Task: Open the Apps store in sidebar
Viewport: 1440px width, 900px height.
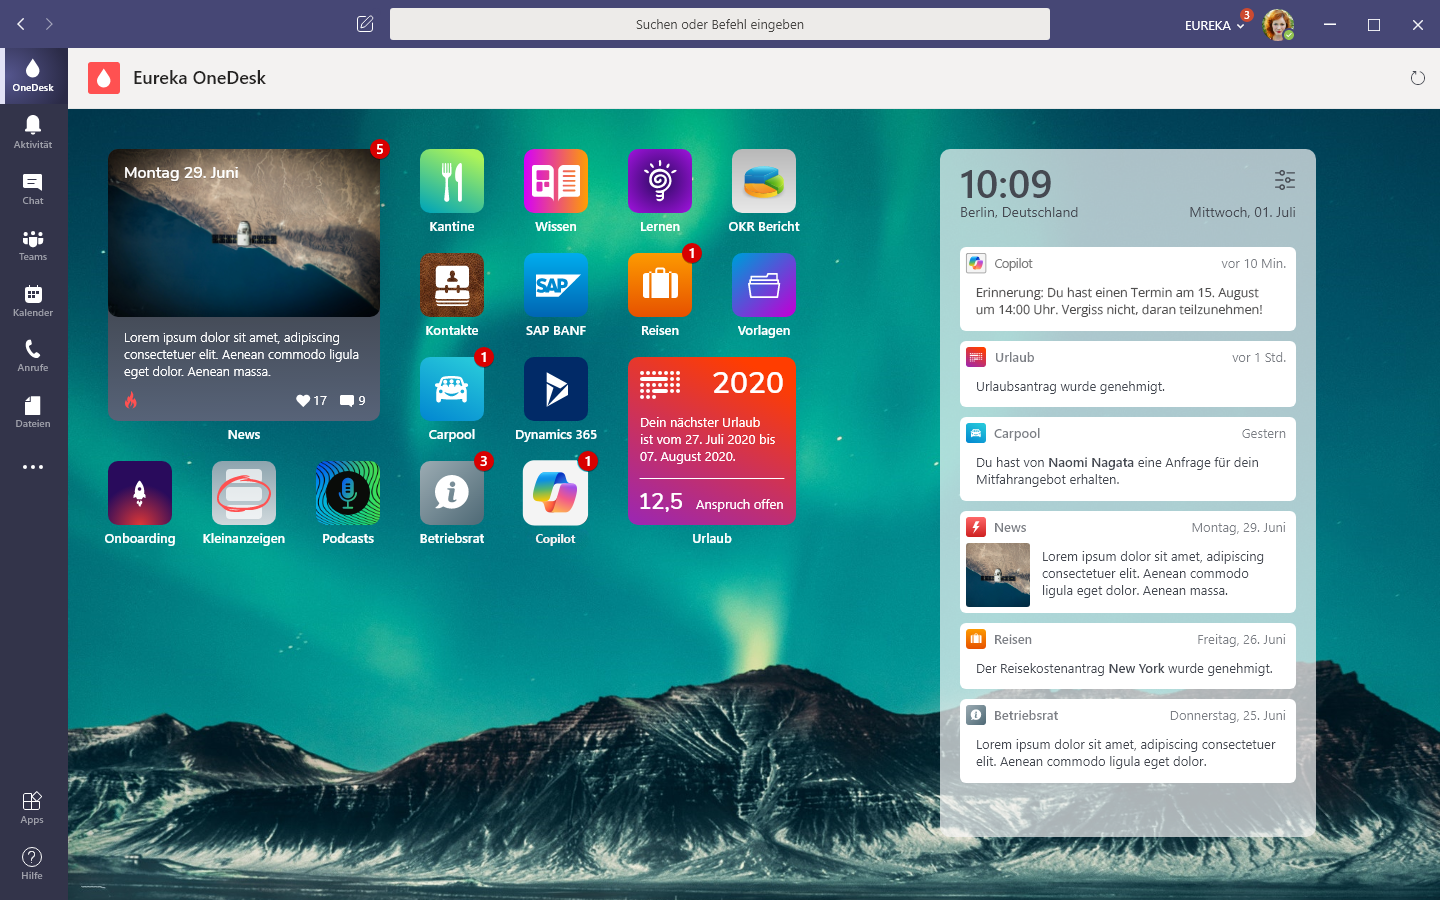Action: pyautogui.click(x=32, y=807)
